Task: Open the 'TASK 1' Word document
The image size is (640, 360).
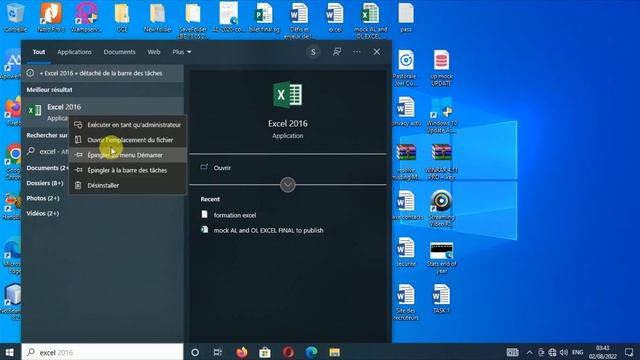Action: (x=441, y=299)
